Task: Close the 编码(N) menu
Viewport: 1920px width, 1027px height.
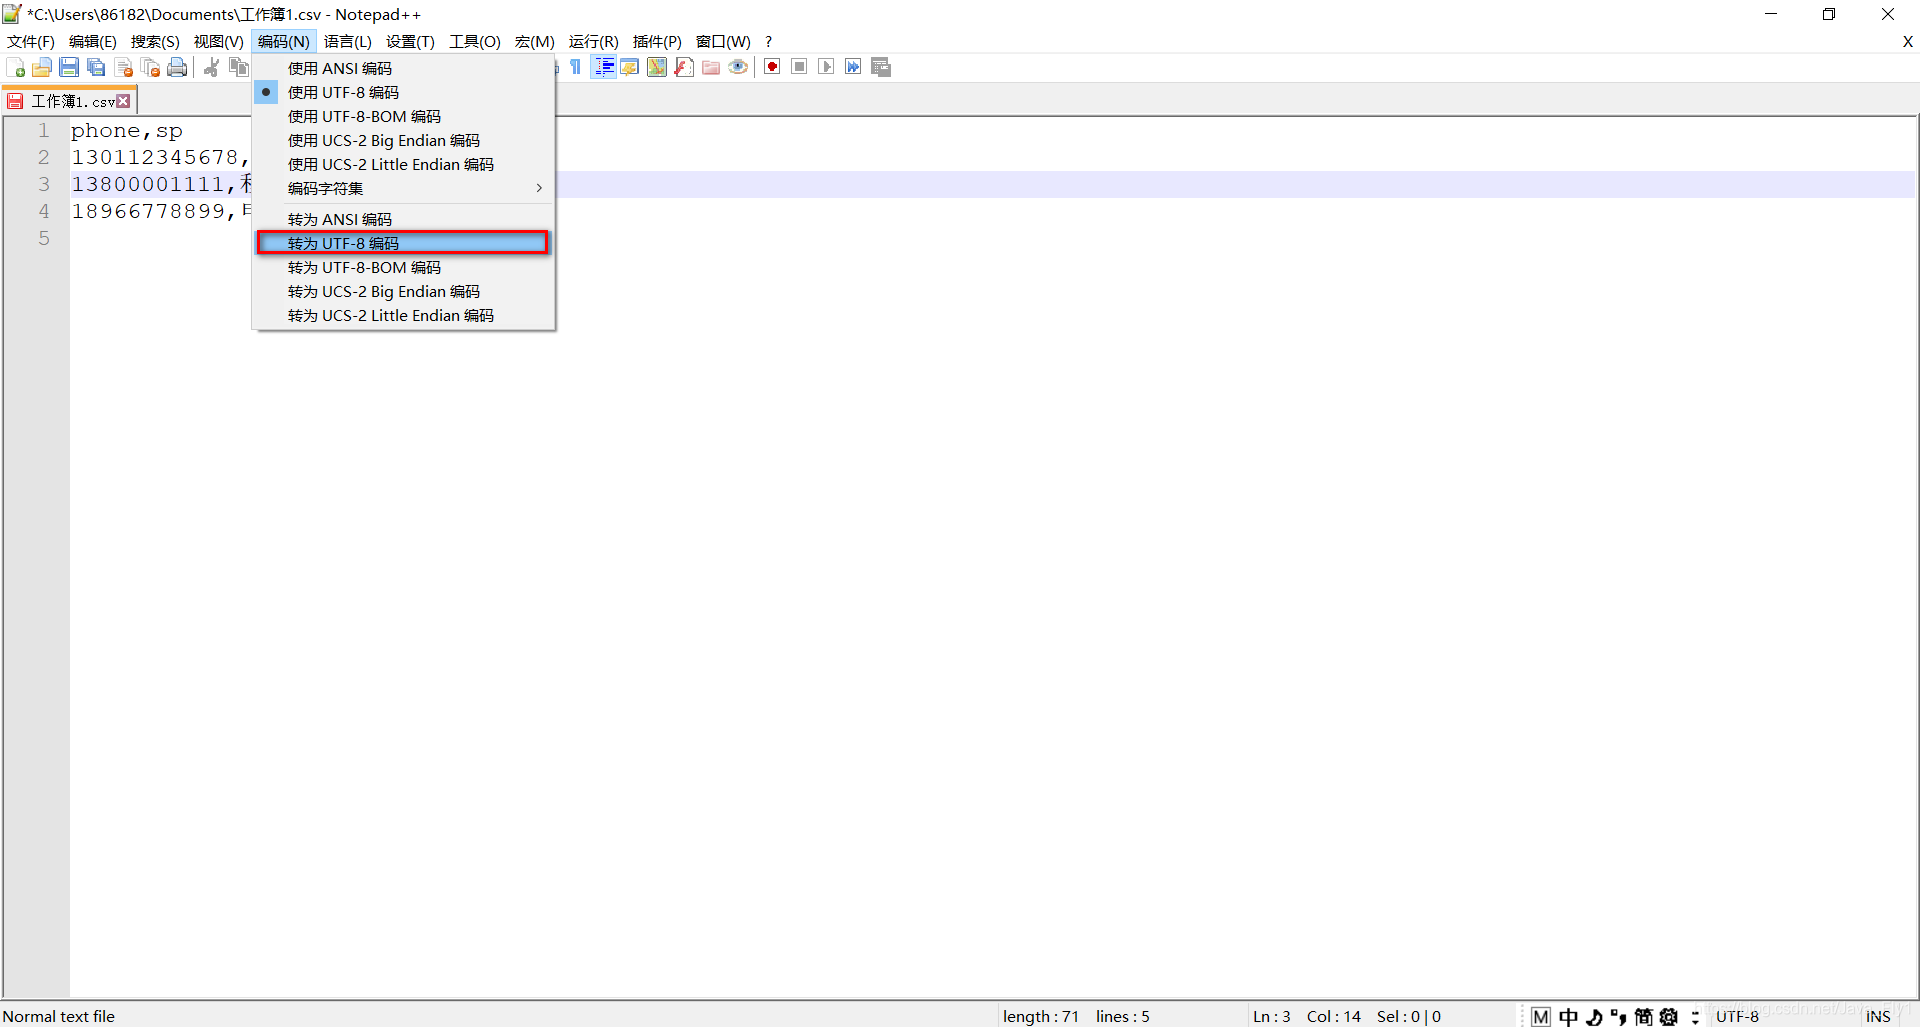Action: tap(284, 41)
